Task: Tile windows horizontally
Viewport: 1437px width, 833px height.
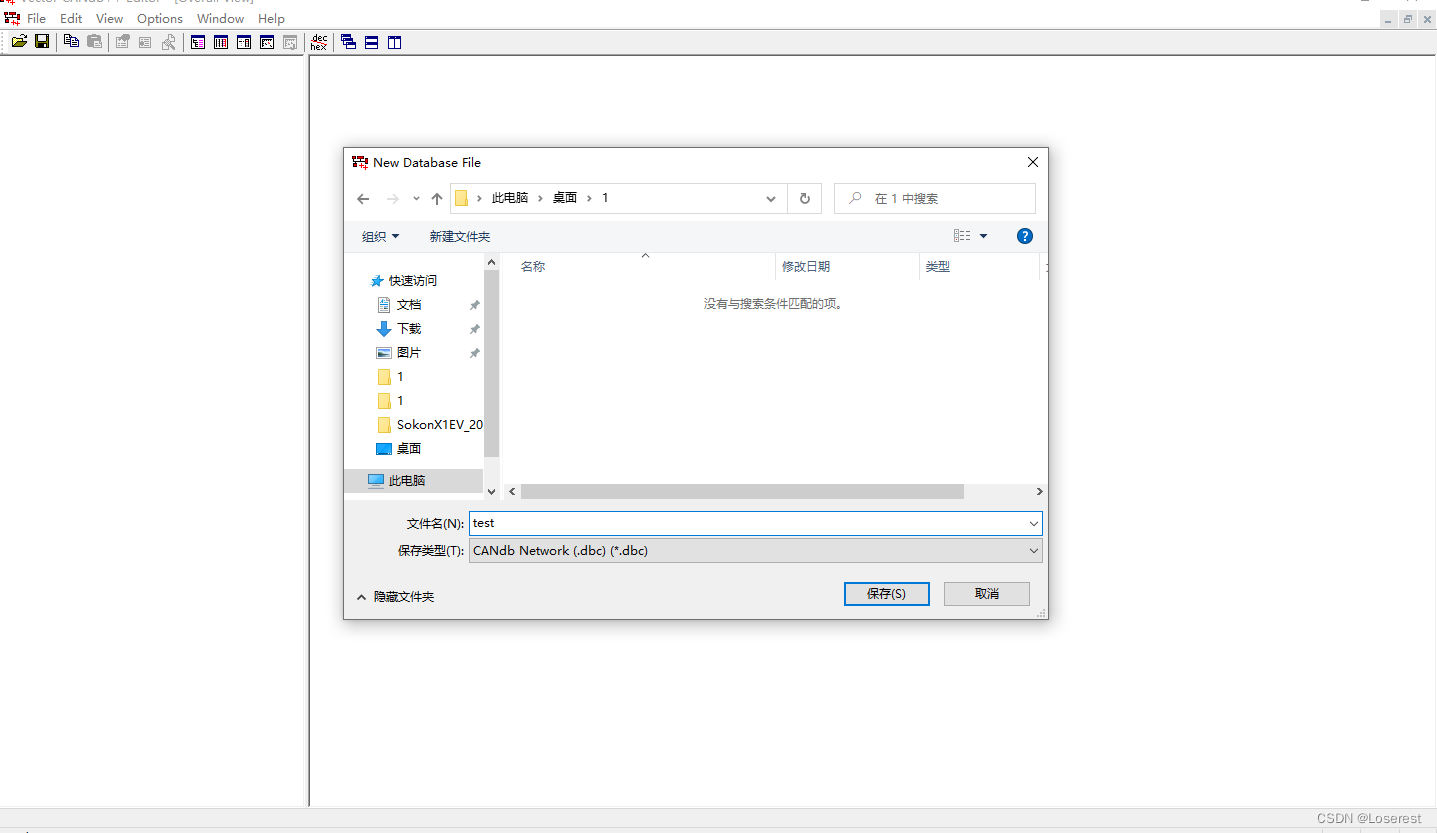Action: [370, 41]
